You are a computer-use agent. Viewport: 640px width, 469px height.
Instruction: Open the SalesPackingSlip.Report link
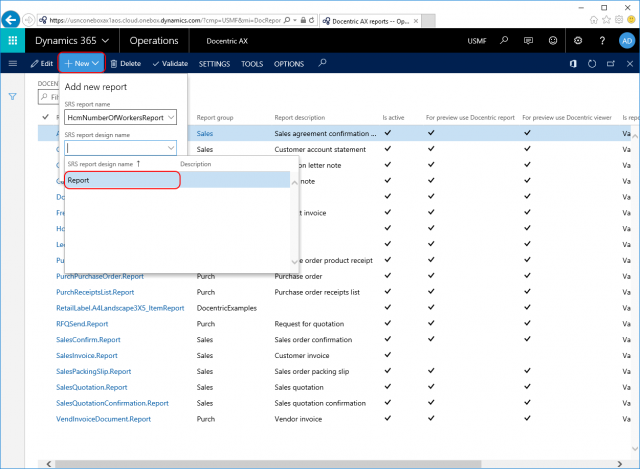tap(93, 371)
